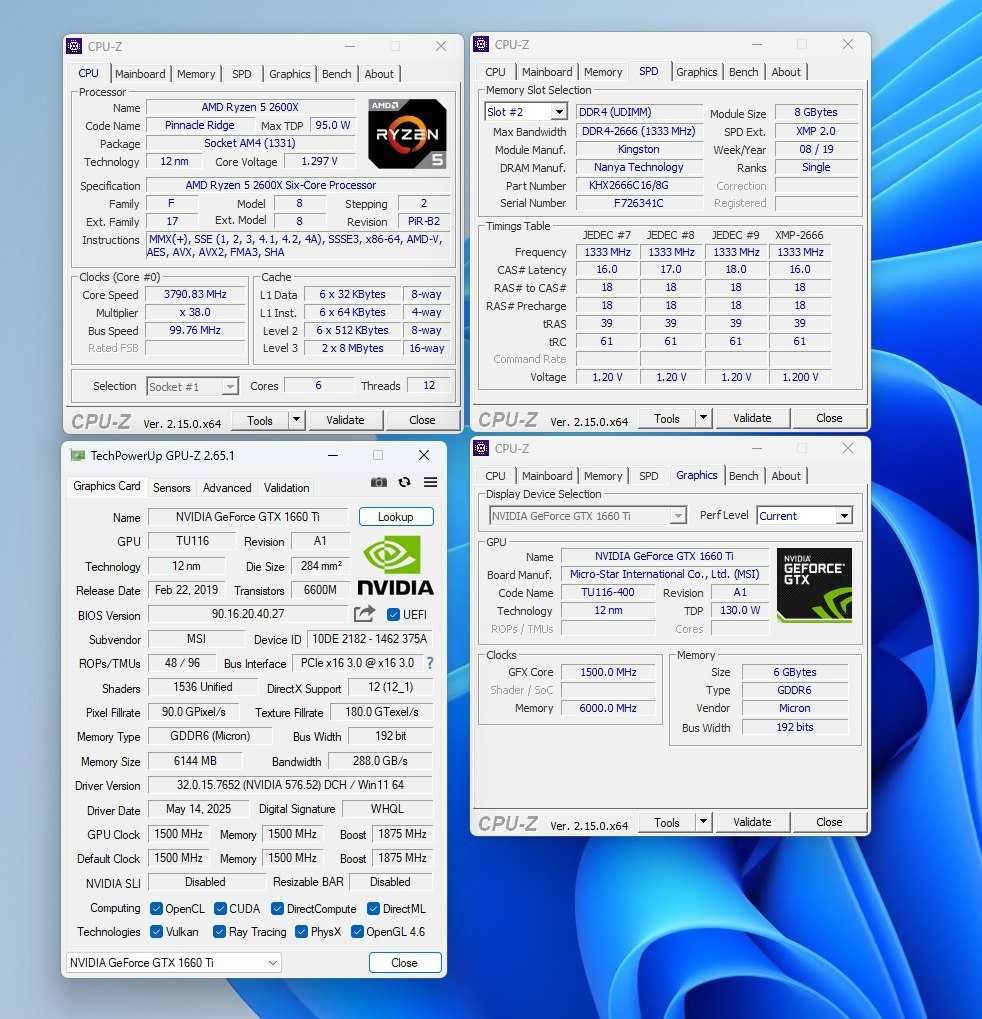Image resolution: width=982 pixels, height=1019 pixels.
Task: Click the GPU-Z title bar app icon
Action: click(x=78, y=456)
